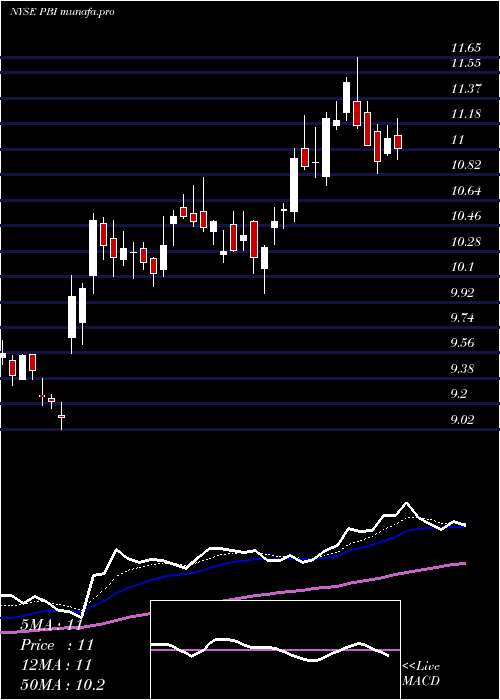
Task: Click the 5MA : 11 legend text
Action: coord(51,625)
